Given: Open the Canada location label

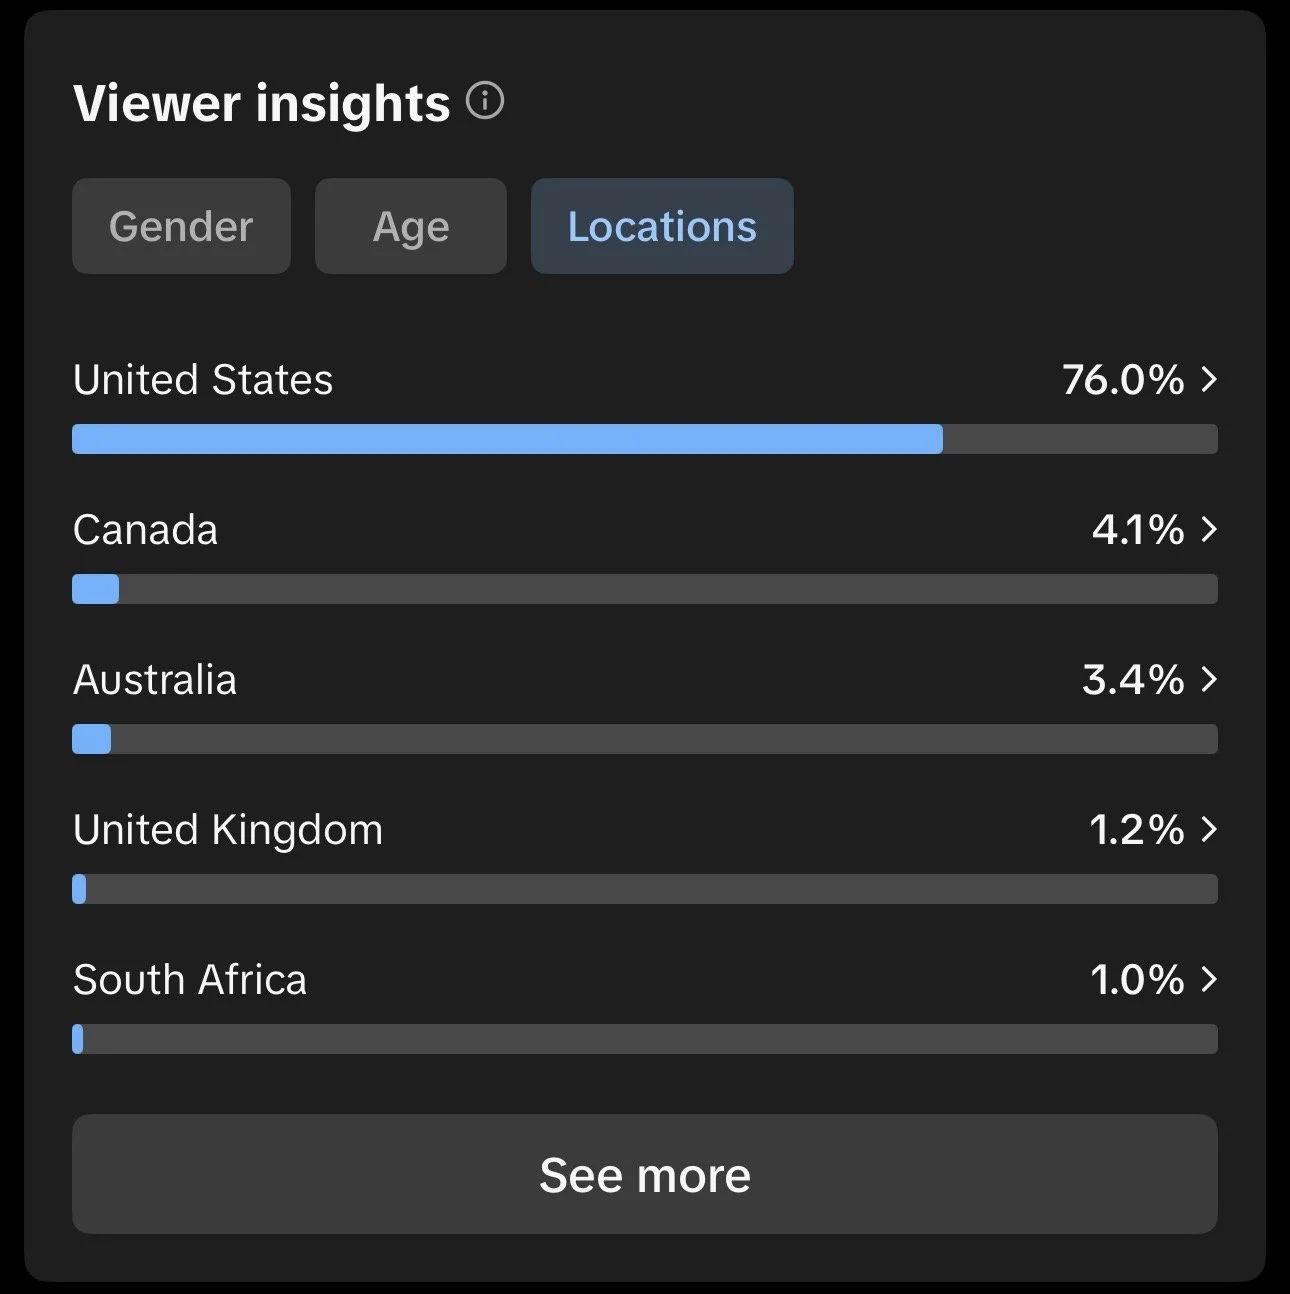Looking at the screenshot, I should [x=145, y=530].
